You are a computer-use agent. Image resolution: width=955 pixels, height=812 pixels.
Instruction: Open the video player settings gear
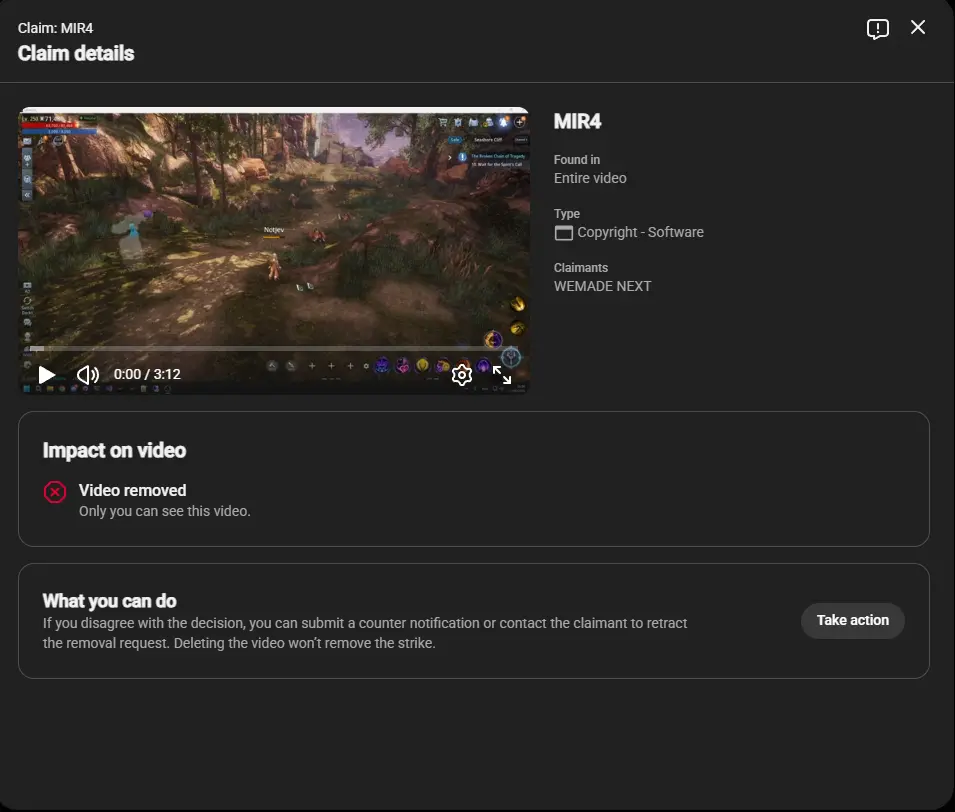pyautogui.click(x=462, y=375)
